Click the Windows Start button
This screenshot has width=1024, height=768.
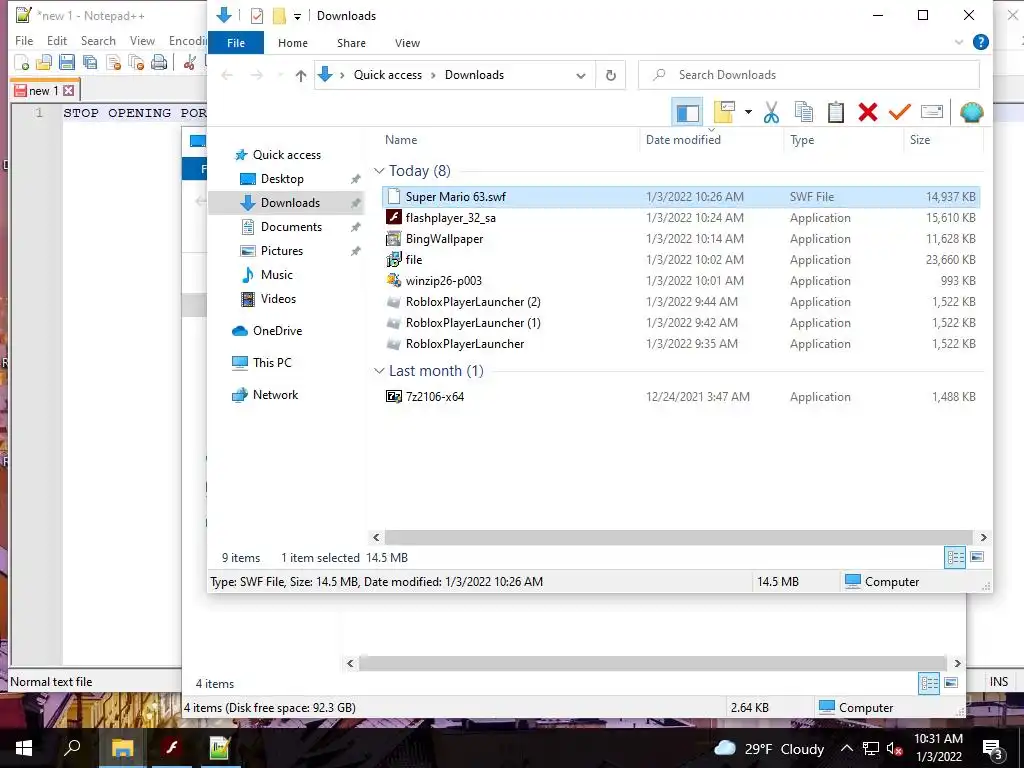(24, 748)
